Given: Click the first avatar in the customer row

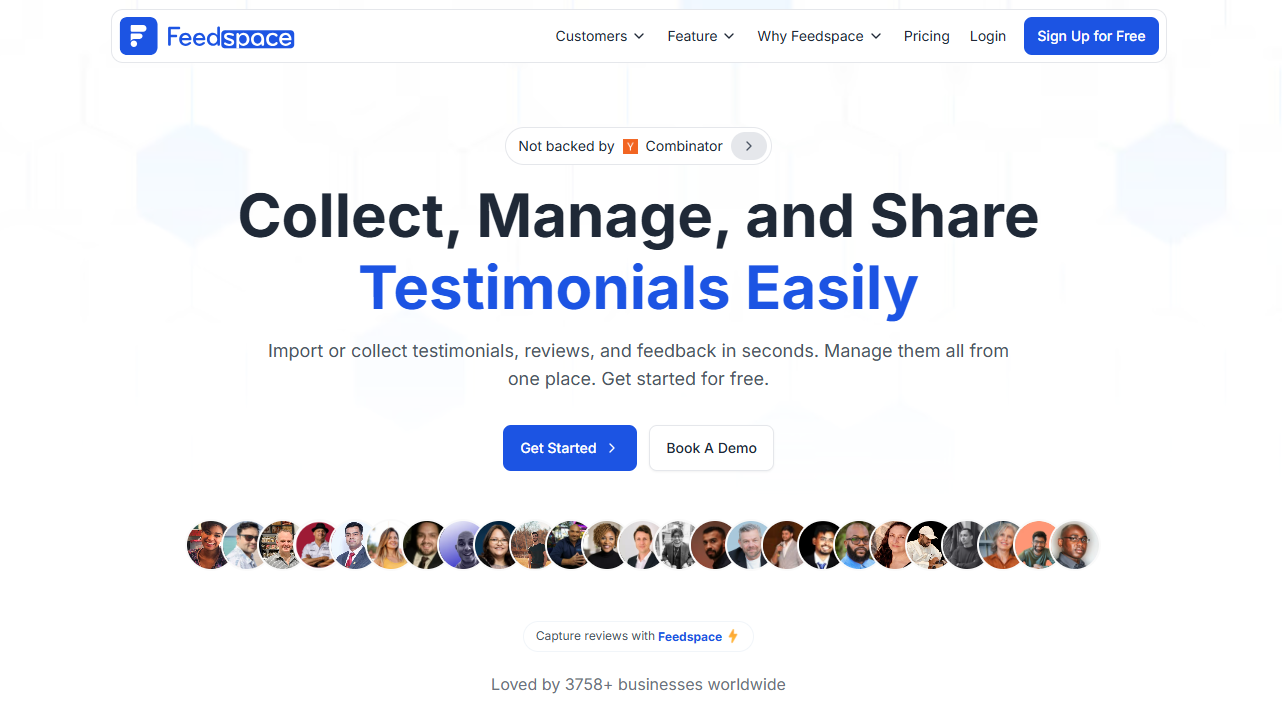Looking at the screenshot, I should tap(211, 545).
